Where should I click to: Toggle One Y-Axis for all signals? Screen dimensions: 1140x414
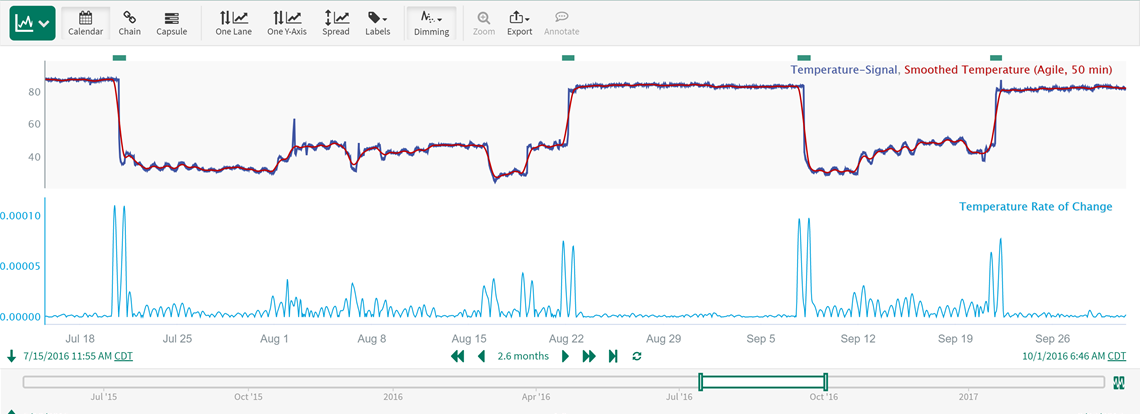point(287,22)
